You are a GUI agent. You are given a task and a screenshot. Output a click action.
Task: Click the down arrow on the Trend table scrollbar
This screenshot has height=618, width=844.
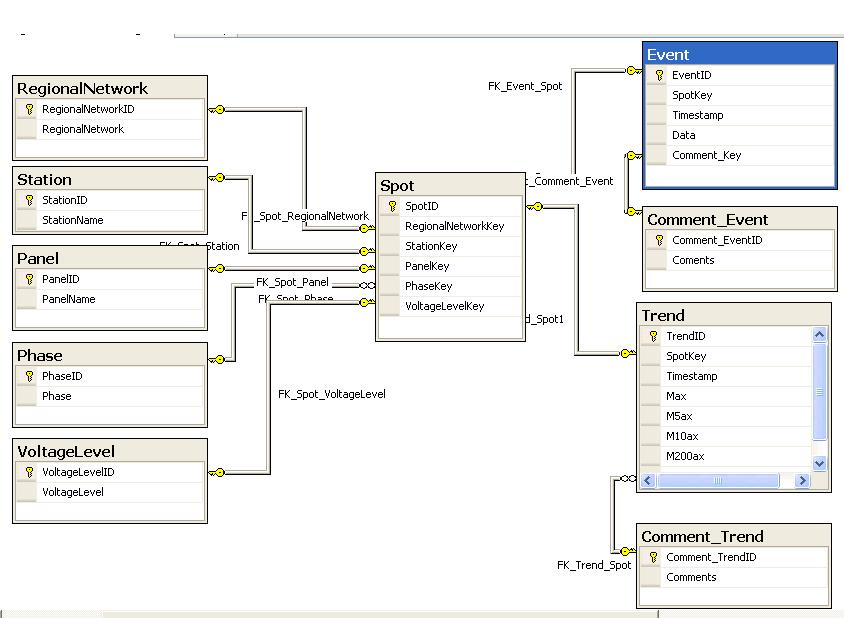click(818, 463)
